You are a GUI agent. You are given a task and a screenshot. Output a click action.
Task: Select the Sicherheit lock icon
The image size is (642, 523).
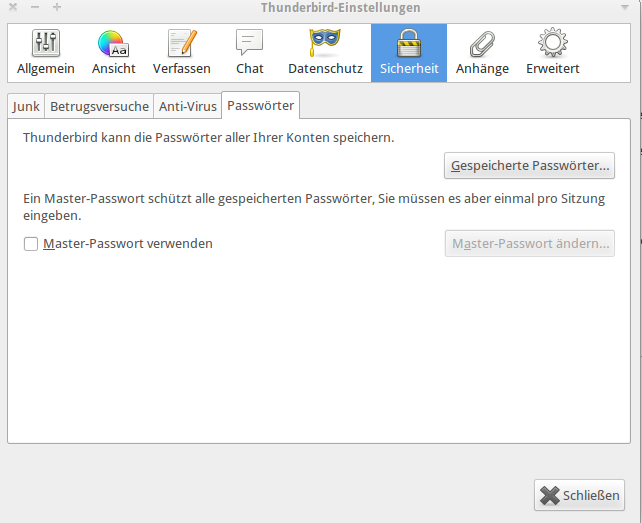click(409, 43)
